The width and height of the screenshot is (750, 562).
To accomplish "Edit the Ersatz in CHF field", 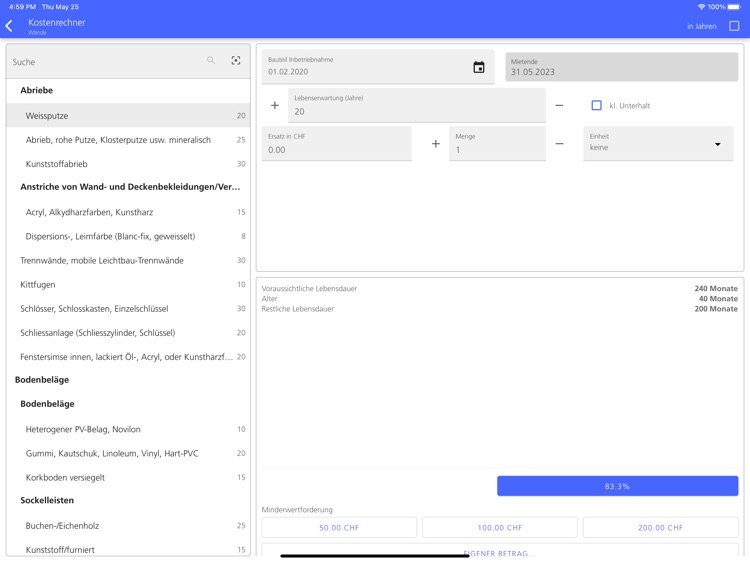I will pos(337,143).
